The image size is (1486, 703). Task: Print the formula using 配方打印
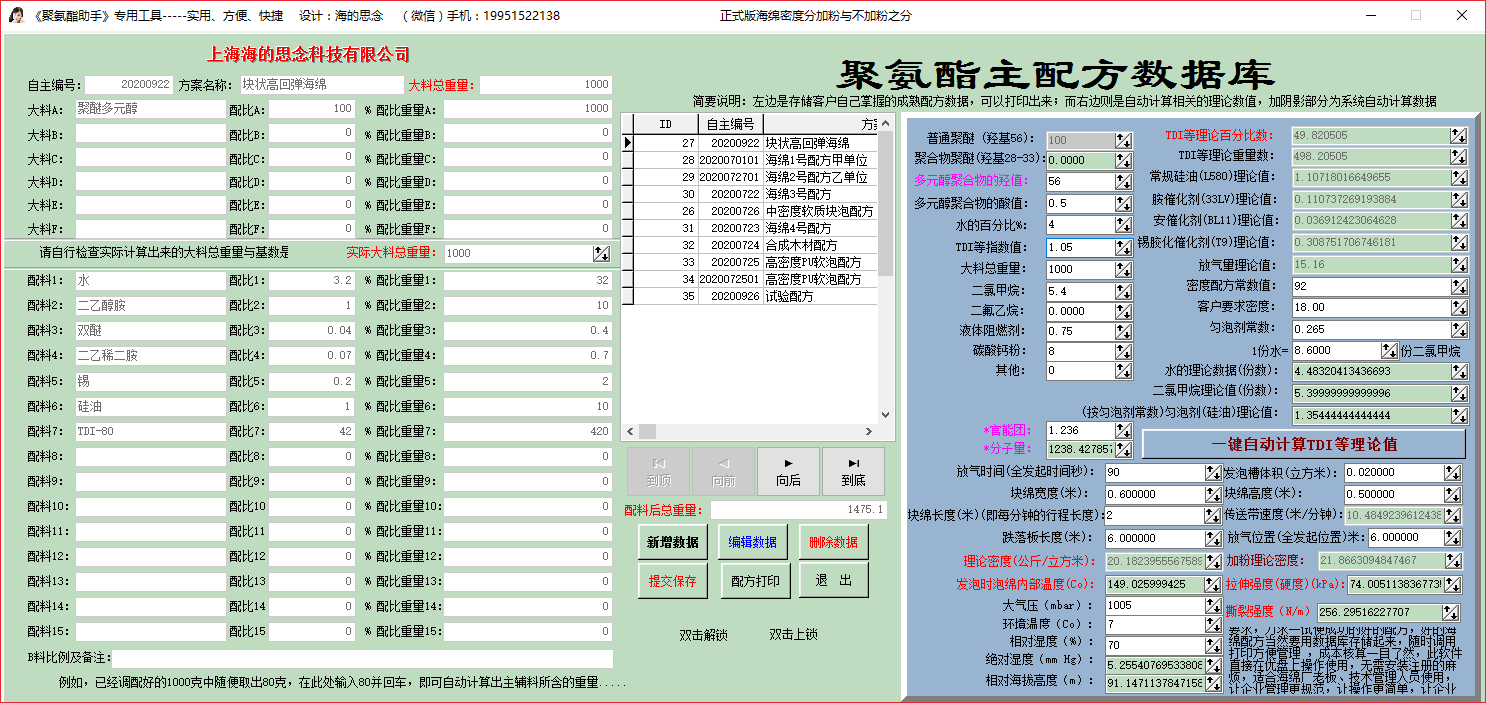point(756,581)
